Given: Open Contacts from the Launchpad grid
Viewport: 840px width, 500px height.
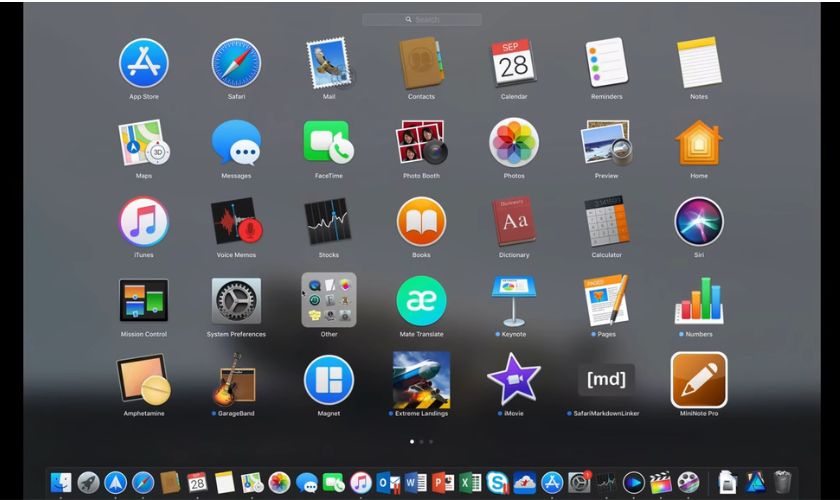Looking at the screenshot, I should [422, 63].
